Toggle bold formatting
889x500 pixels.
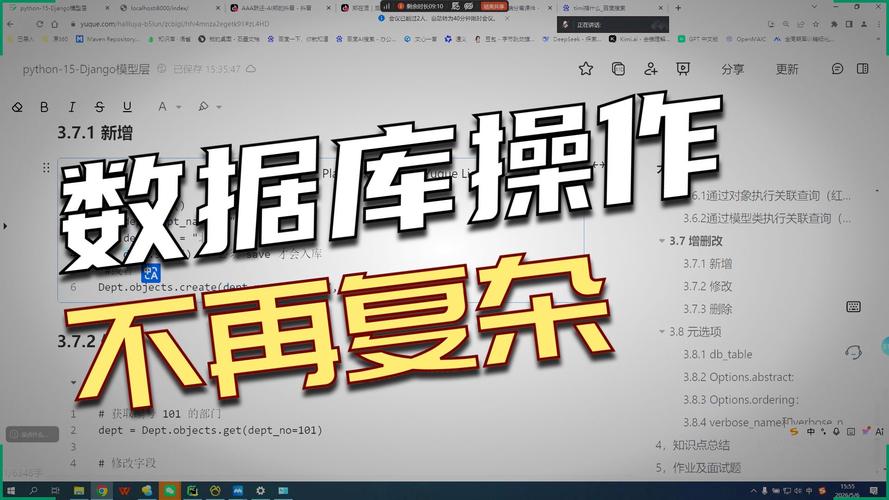(x=44, y=107)
